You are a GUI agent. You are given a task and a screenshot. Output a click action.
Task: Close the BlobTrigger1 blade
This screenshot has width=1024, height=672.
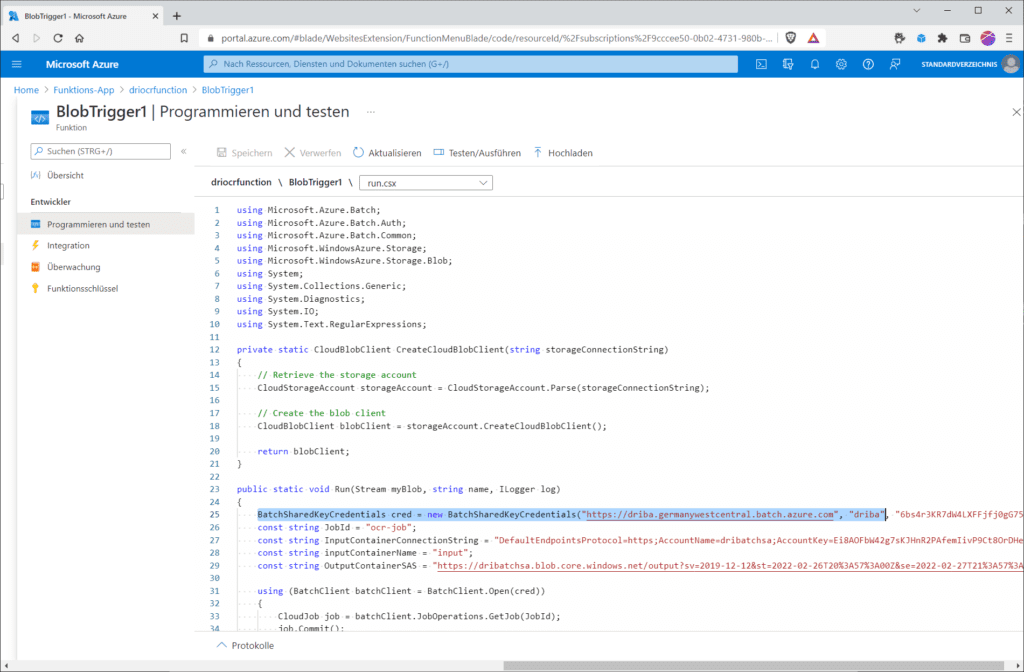[x=1016, y=112]
